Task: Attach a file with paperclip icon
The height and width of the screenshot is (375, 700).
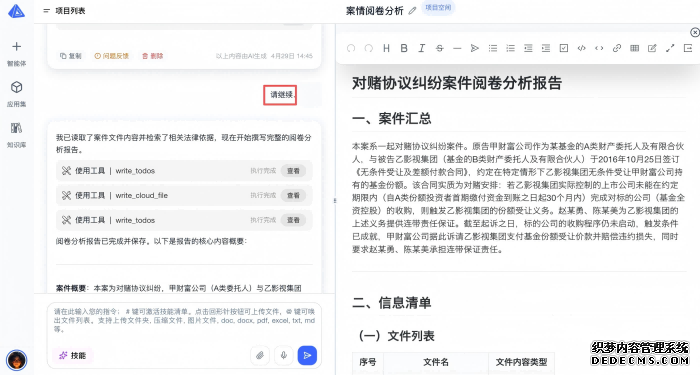Action: coord(260,355)
